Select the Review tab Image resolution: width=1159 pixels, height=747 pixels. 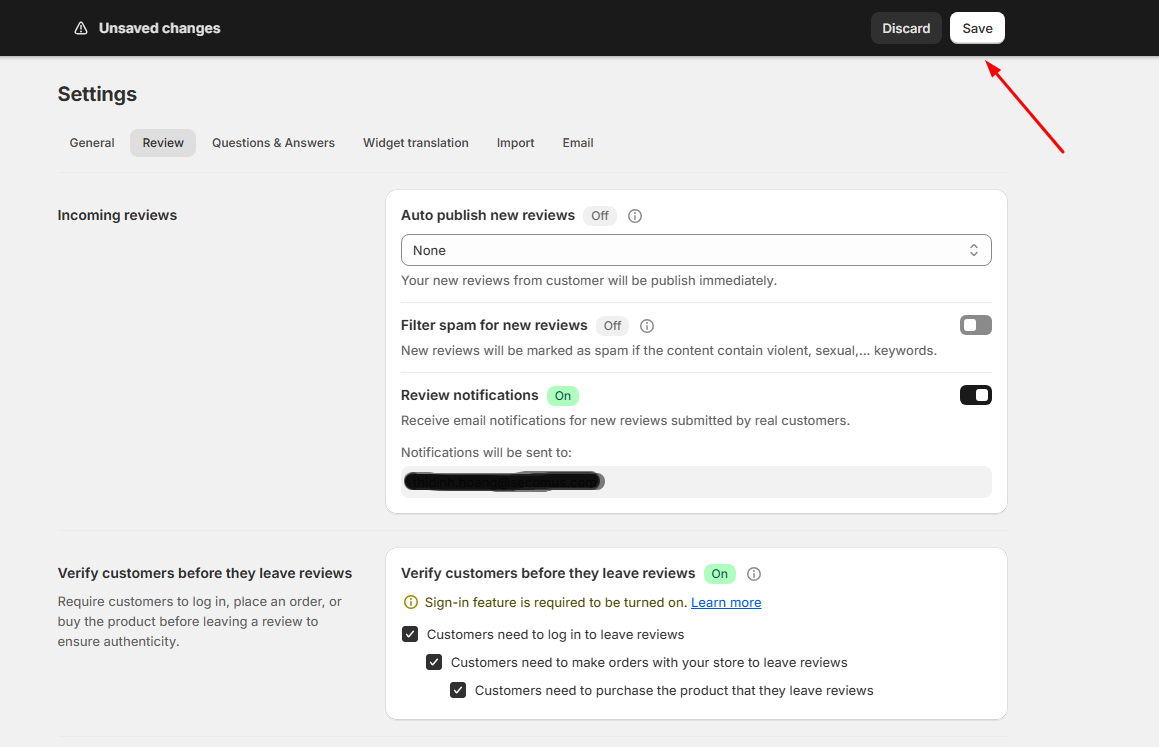click(x=163, y=143)
